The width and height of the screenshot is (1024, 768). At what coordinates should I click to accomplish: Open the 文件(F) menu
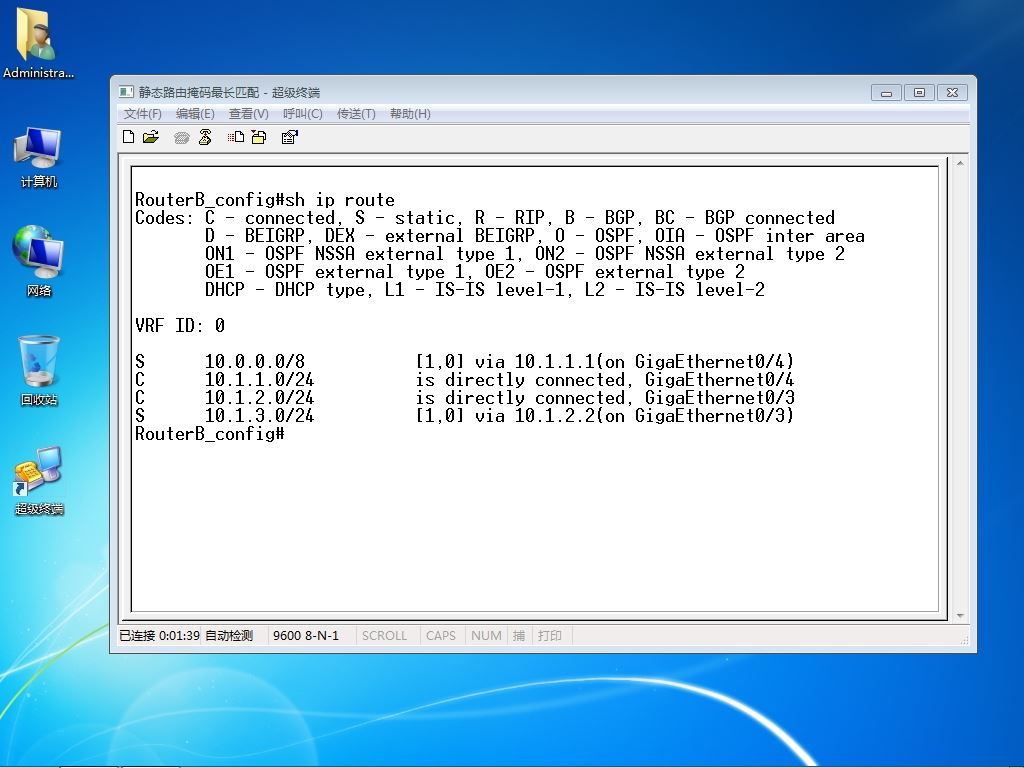[143, 114]
